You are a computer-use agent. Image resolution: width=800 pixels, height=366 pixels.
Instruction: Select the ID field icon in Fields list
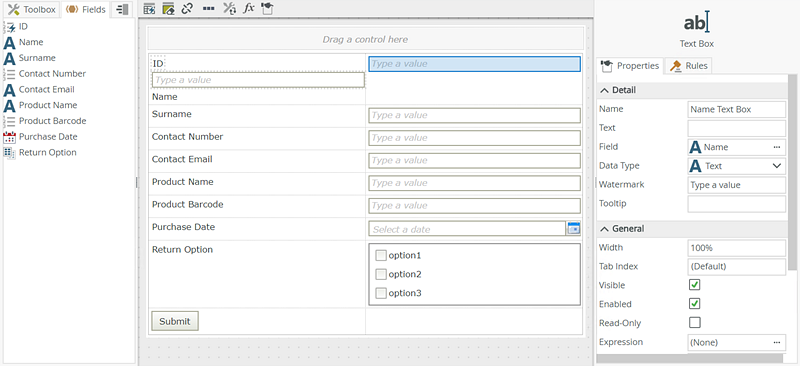click(9, 27)
